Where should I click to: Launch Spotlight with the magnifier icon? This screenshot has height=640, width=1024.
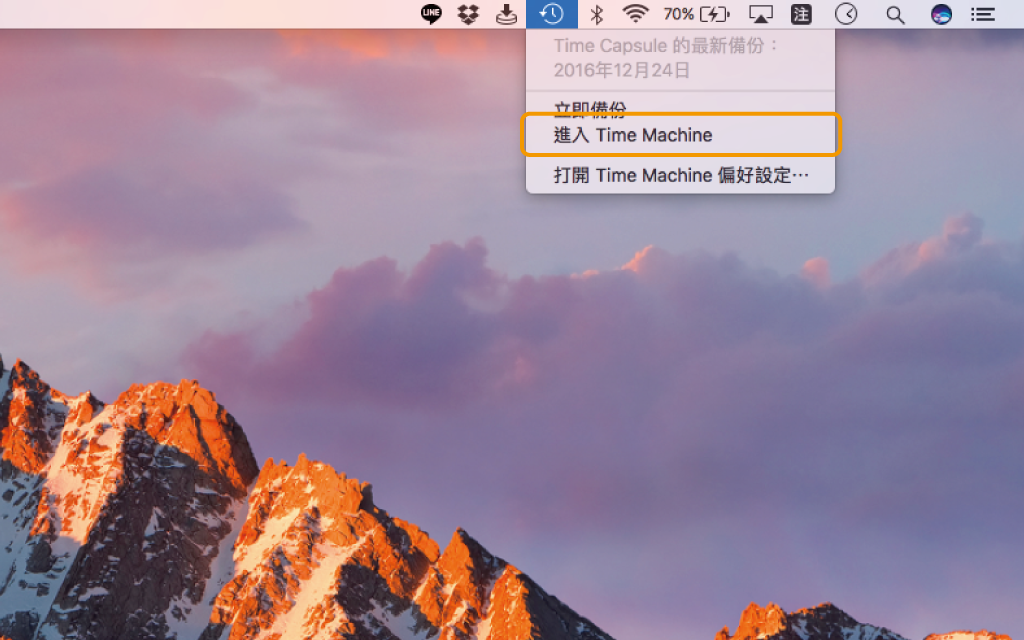(x=895, y=14)
